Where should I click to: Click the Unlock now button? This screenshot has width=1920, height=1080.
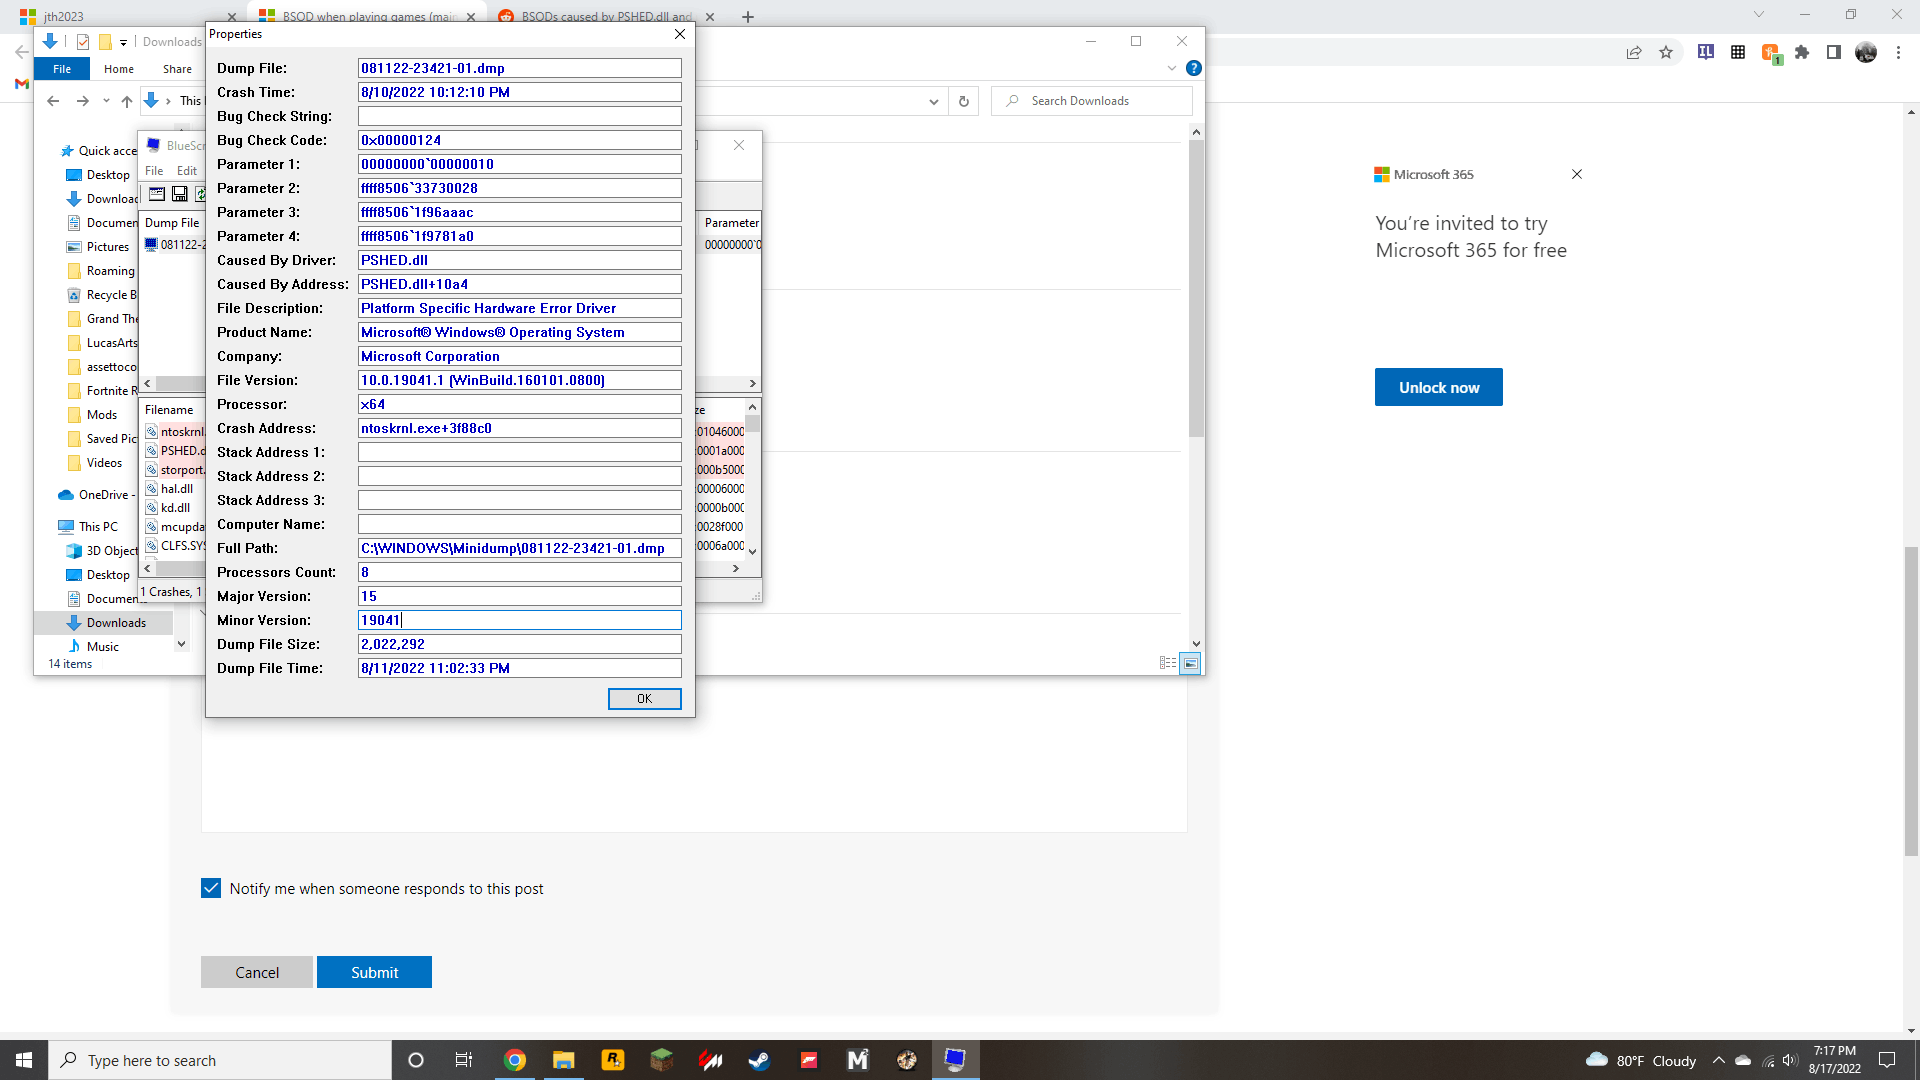click(1438, 387)
